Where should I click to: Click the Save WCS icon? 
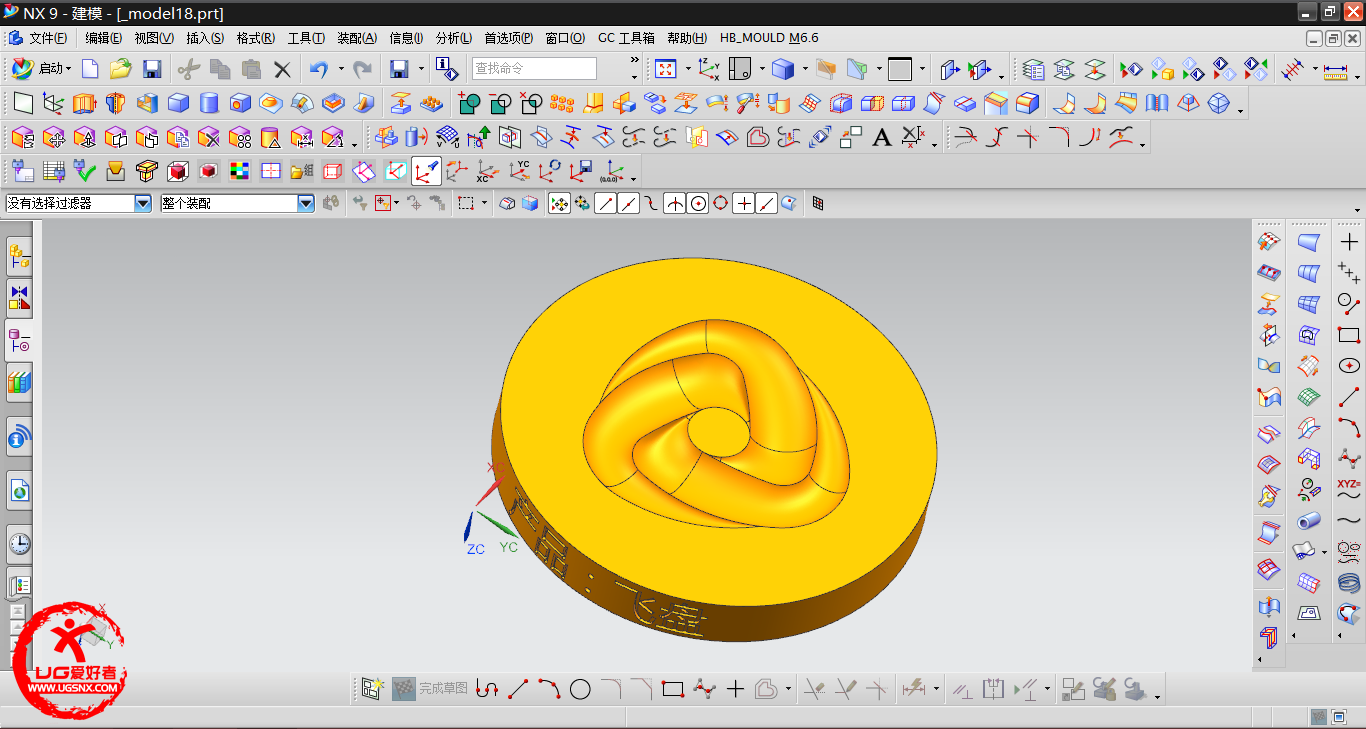tap(582, 171)
